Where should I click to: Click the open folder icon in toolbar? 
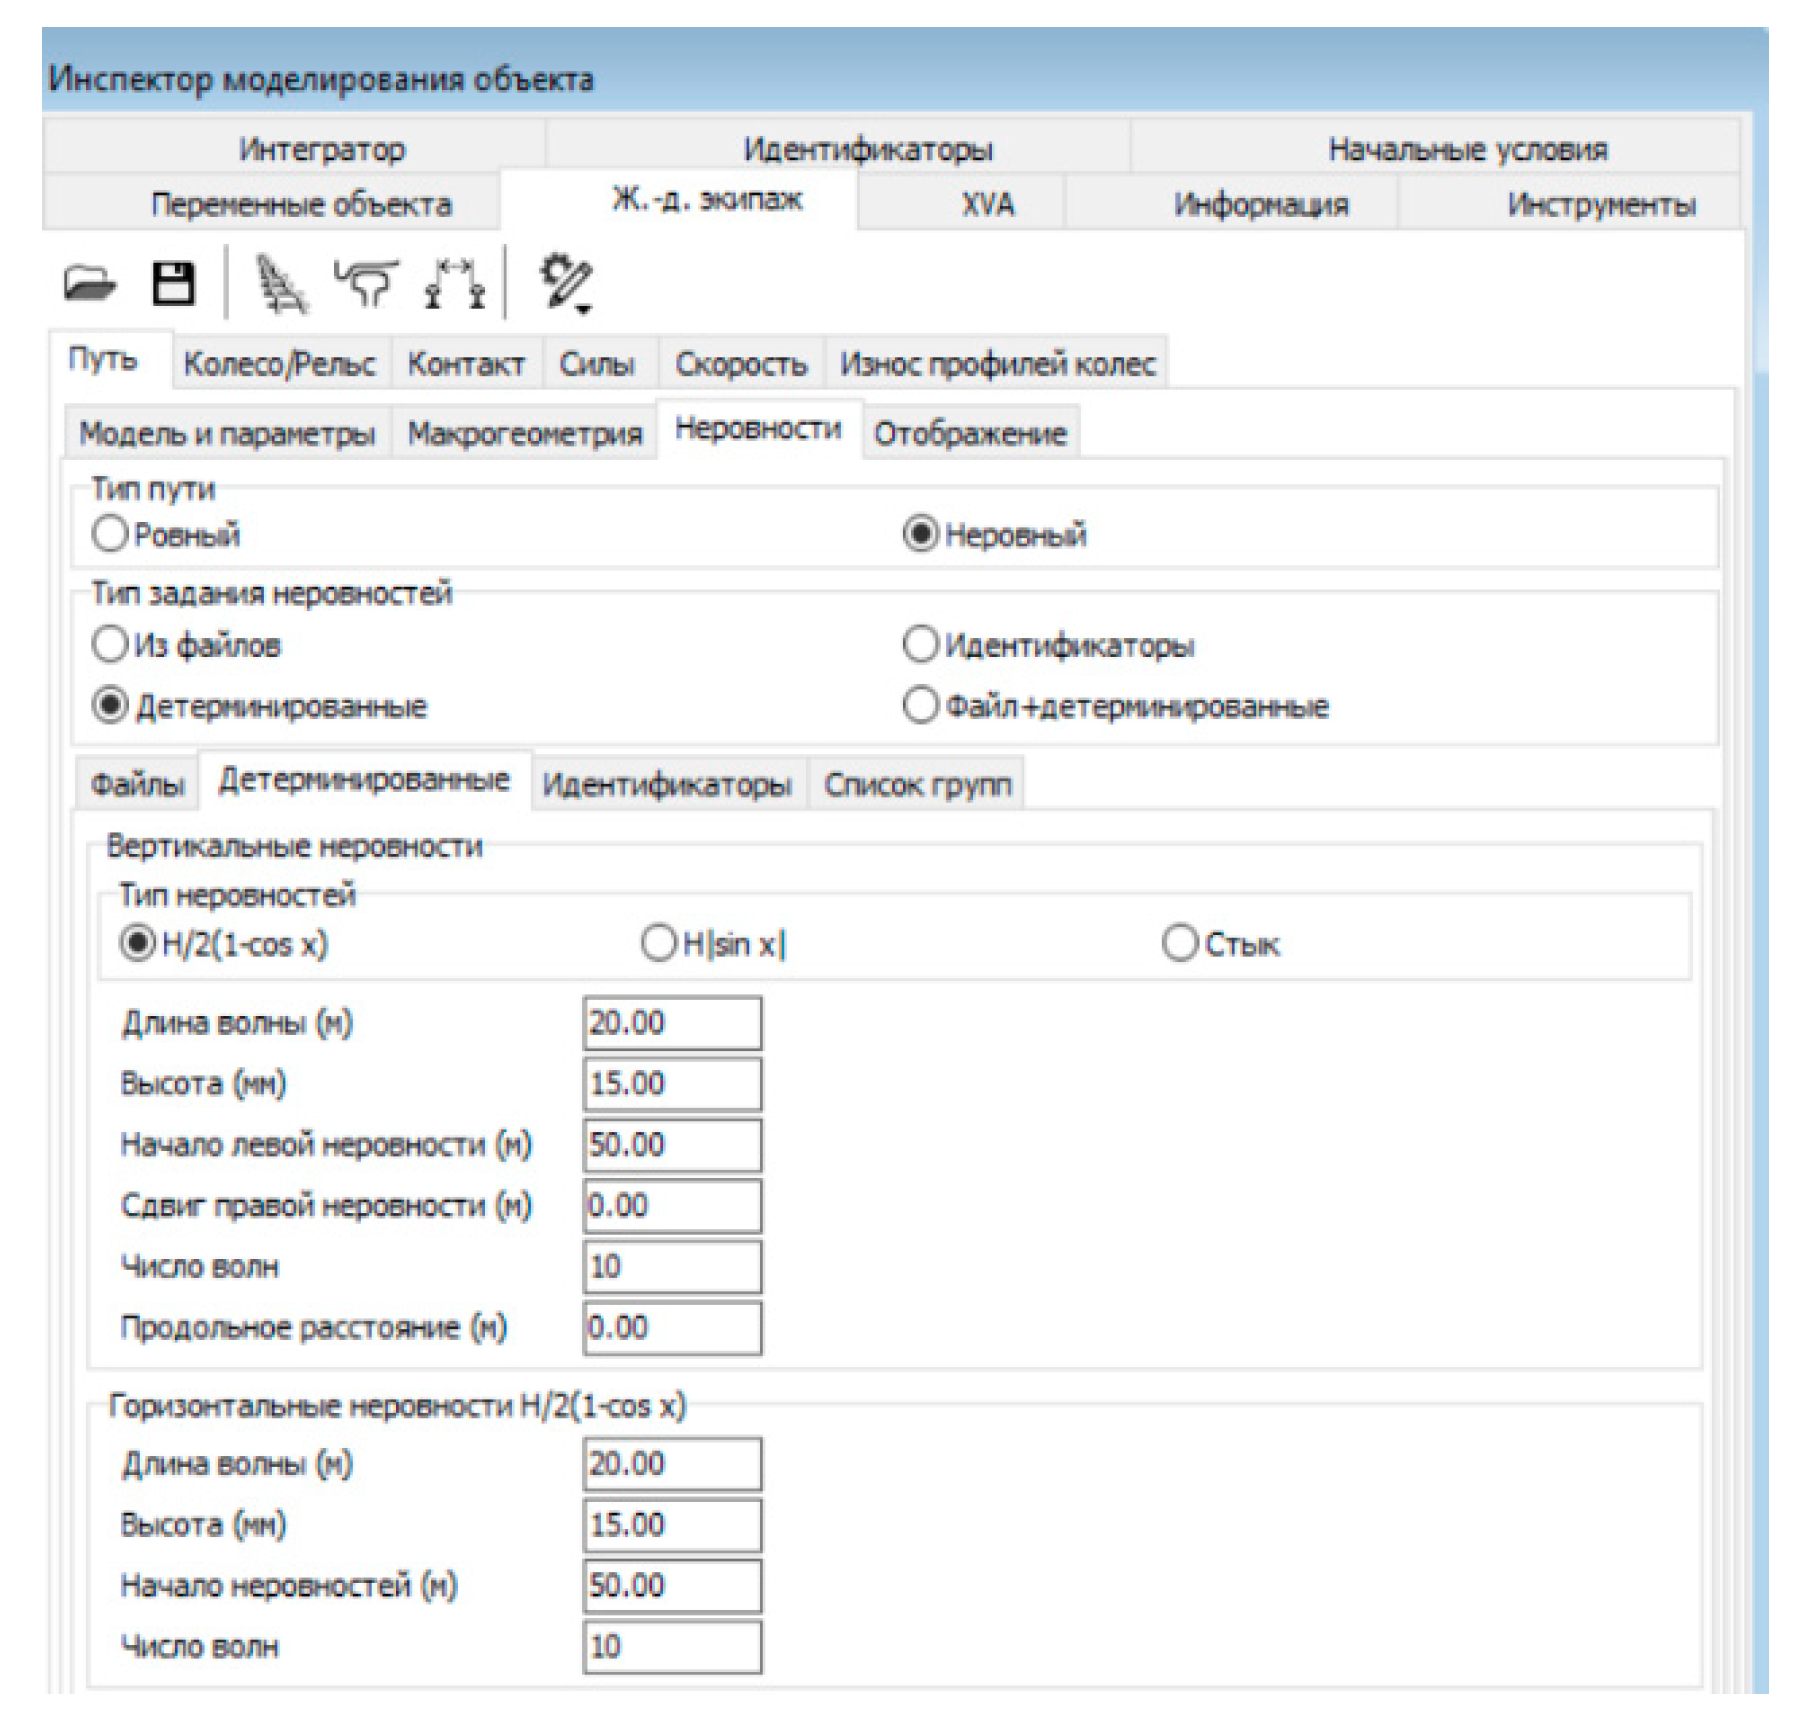[89, 284]
